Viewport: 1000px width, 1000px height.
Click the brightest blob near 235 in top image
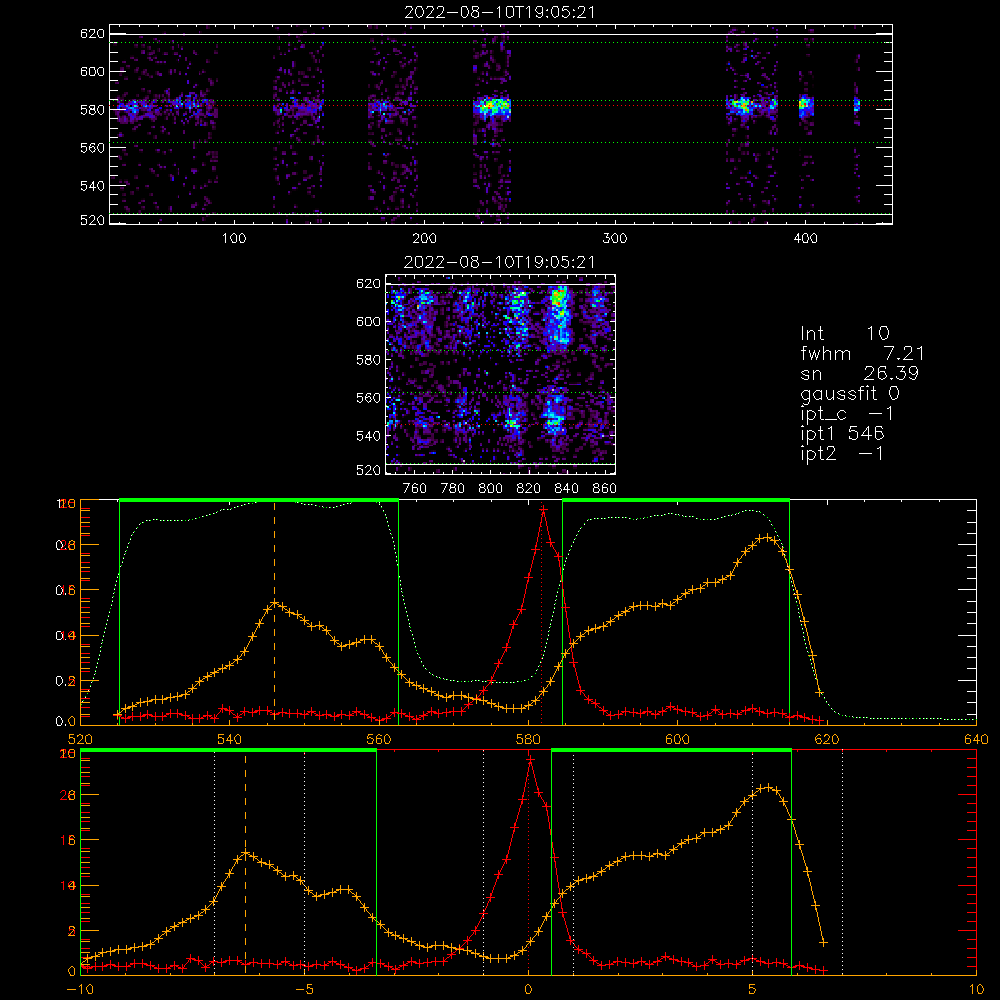point(492,107)
